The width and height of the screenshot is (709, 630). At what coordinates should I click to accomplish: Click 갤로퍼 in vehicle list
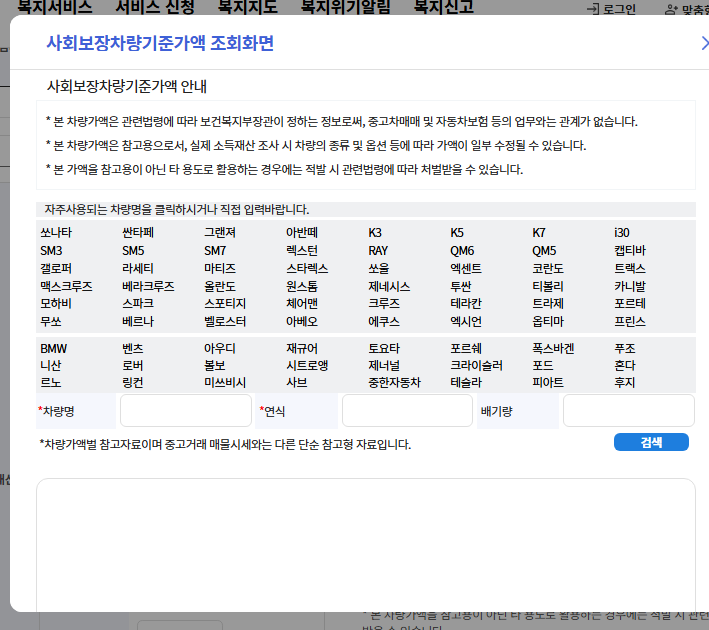[x=56, y=268]
